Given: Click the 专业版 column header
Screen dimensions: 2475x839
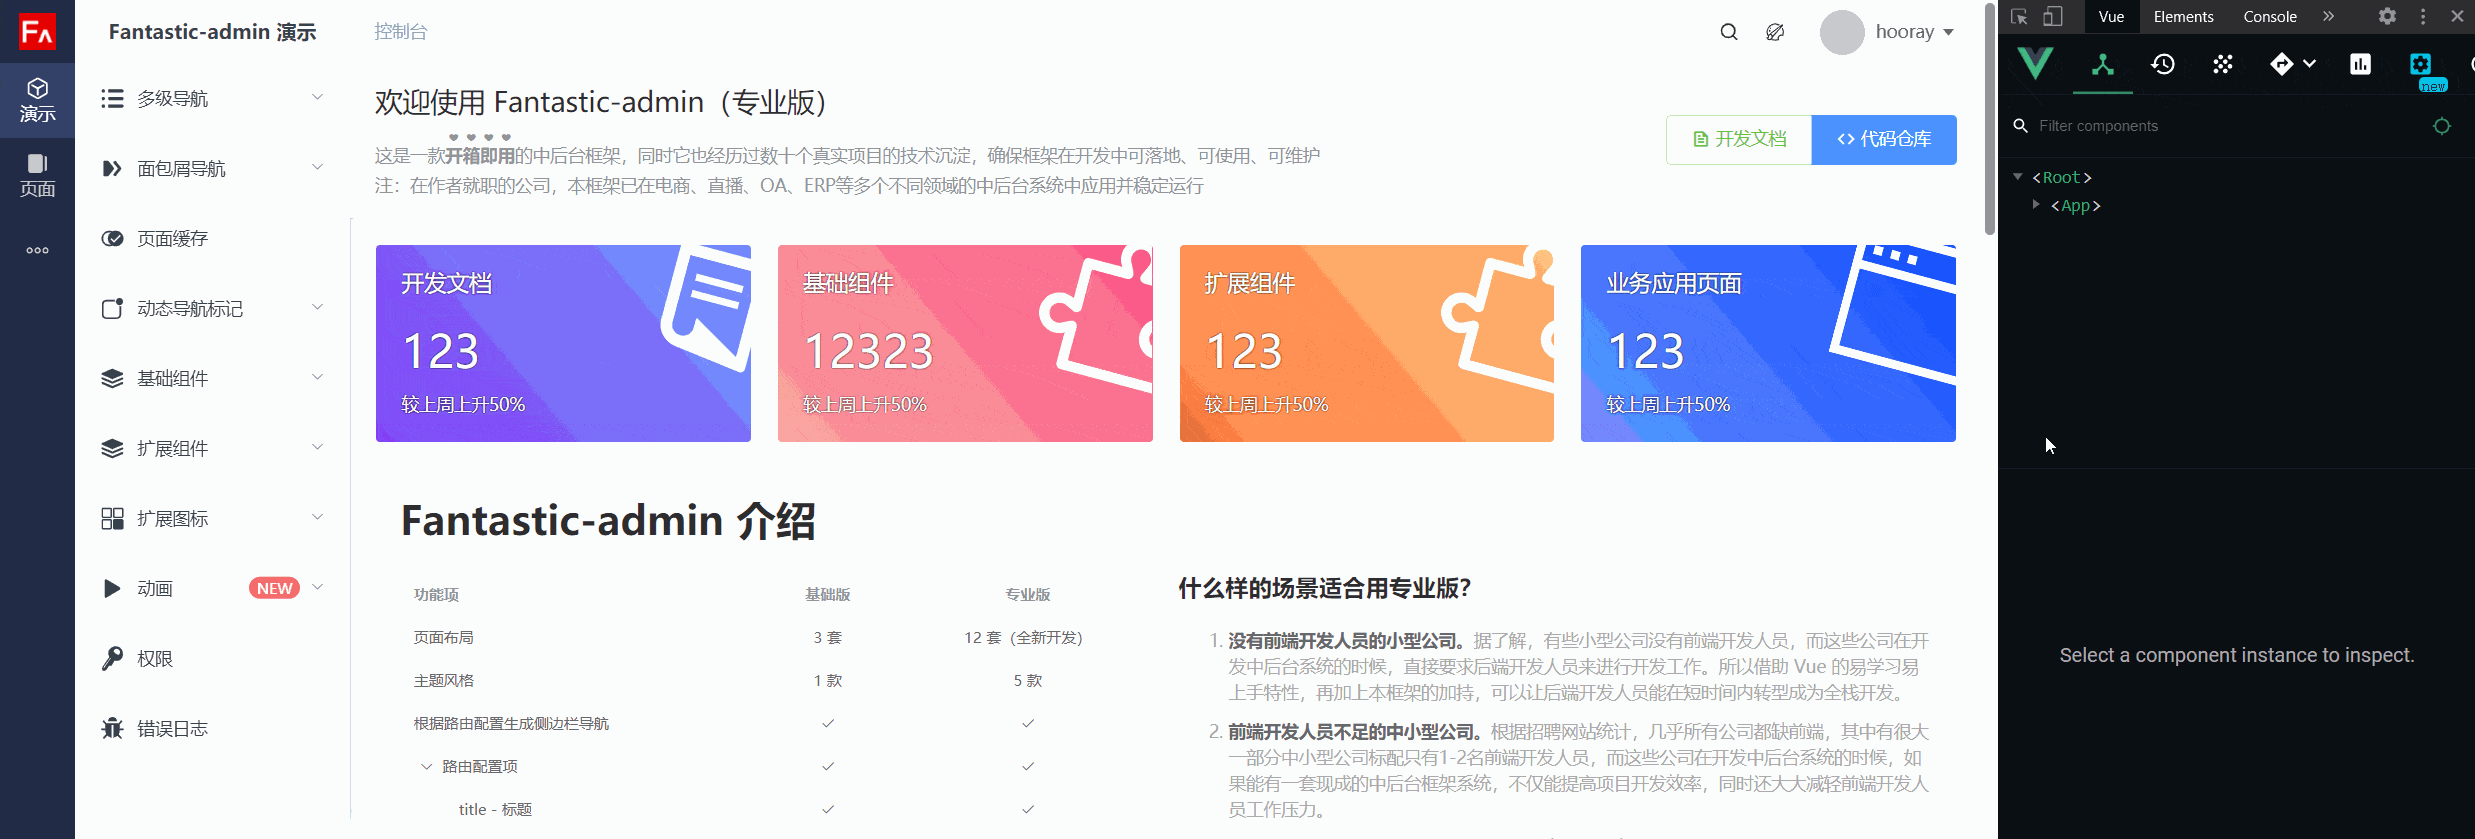Looking at the screenshot, I should (x=1028, y=594).
